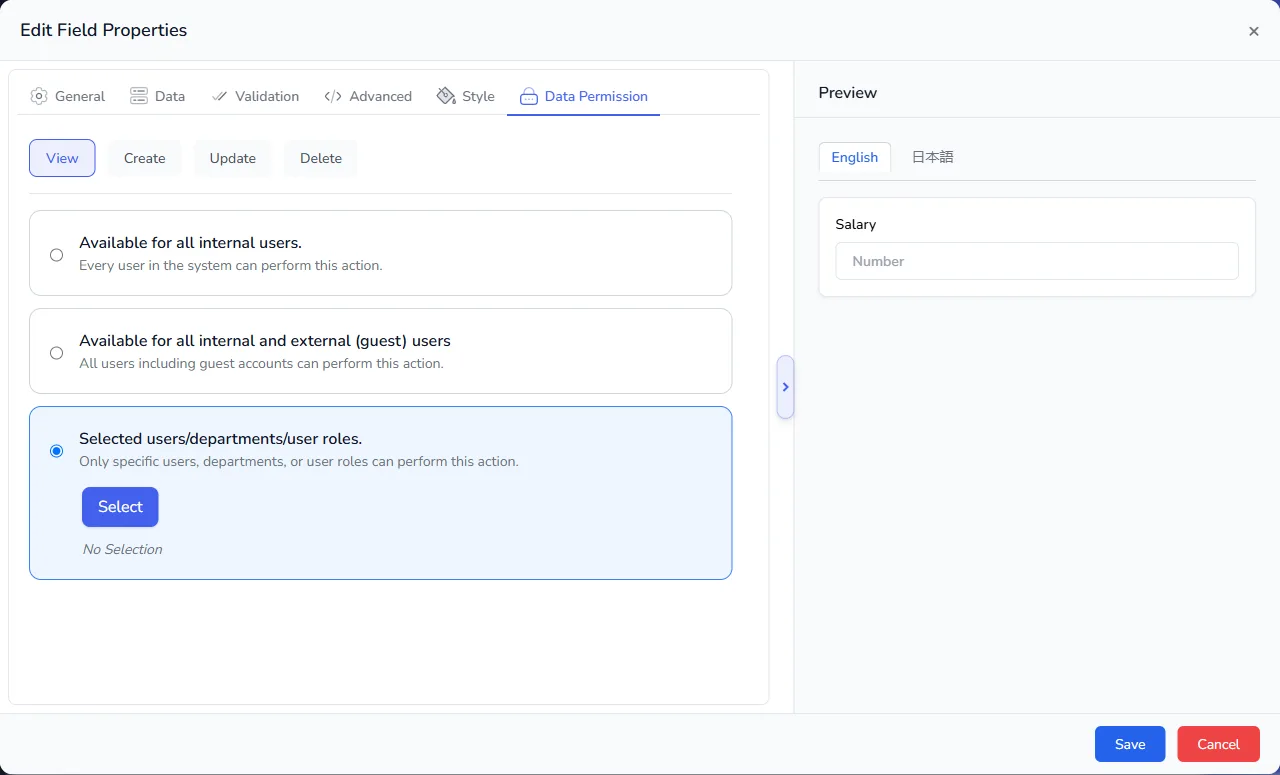The height and width of the screenshot is (775, 1280).
Task: Switch to the Data tab
Action: pyautogui.click(x=158, y=96)
